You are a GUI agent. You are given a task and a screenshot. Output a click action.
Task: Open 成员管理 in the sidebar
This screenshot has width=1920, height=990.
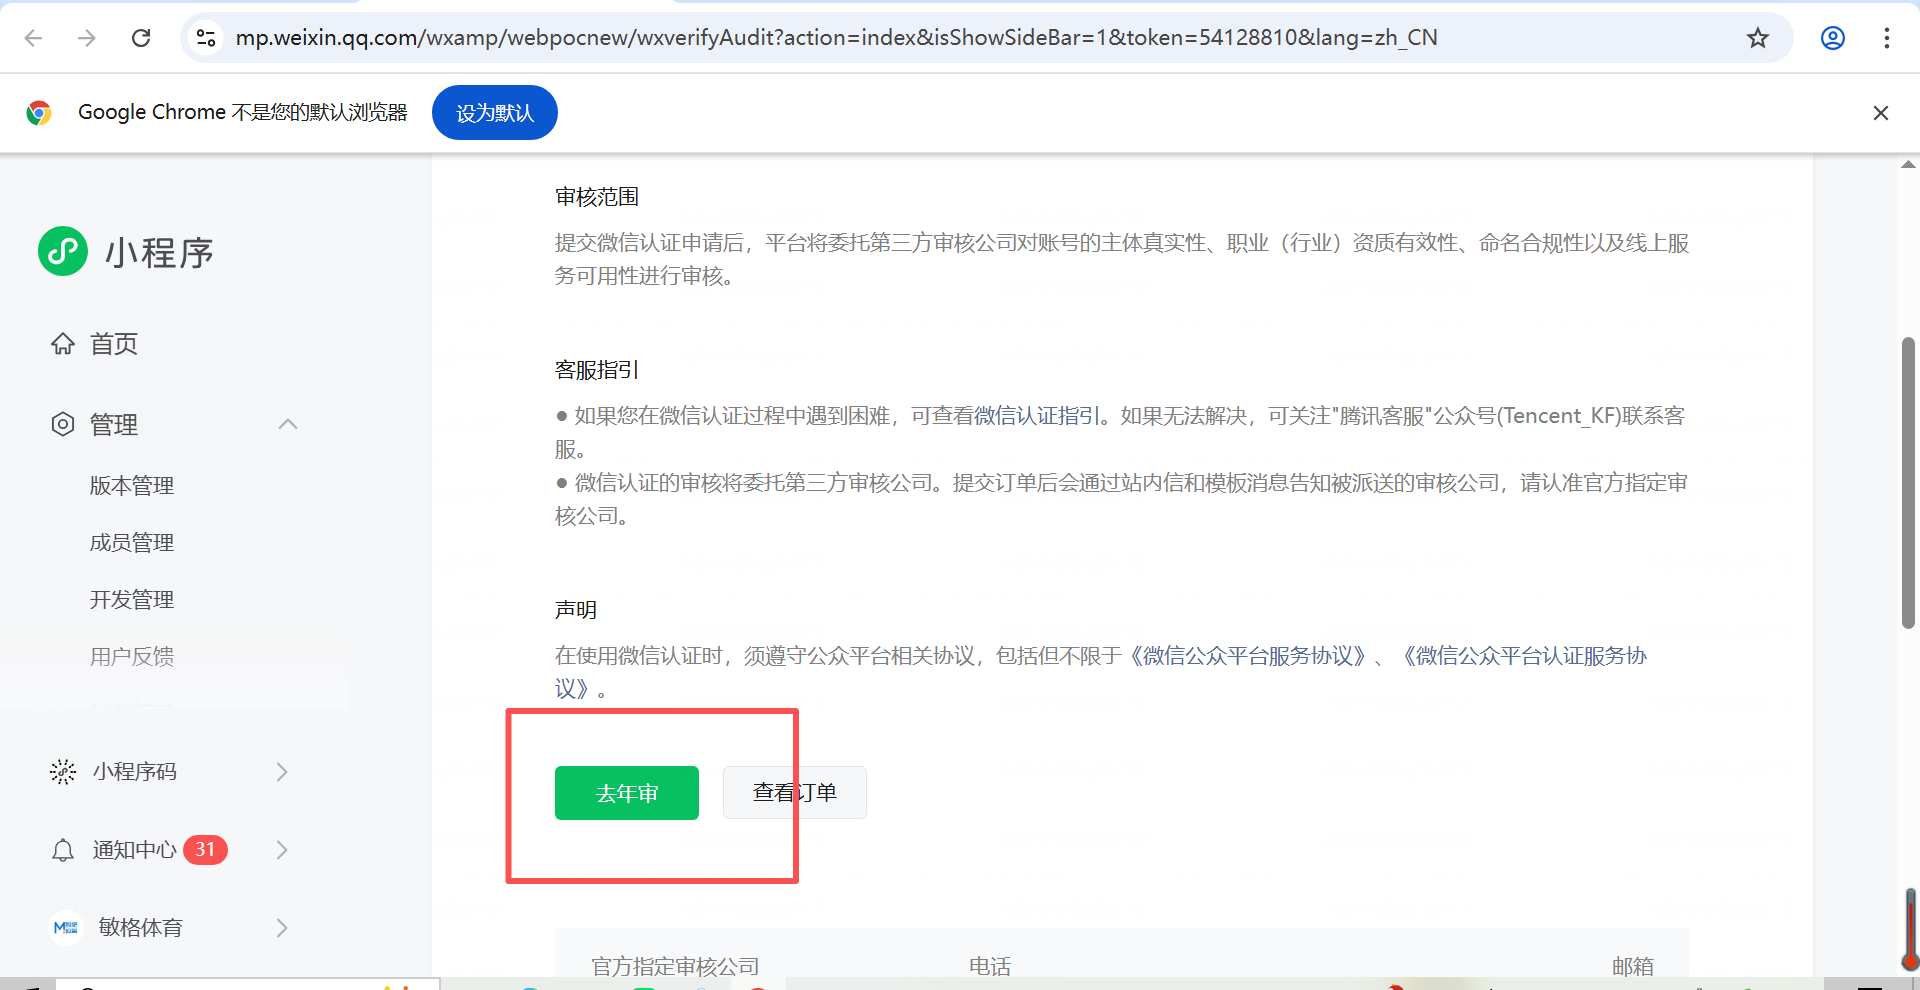tap(132, 543)
